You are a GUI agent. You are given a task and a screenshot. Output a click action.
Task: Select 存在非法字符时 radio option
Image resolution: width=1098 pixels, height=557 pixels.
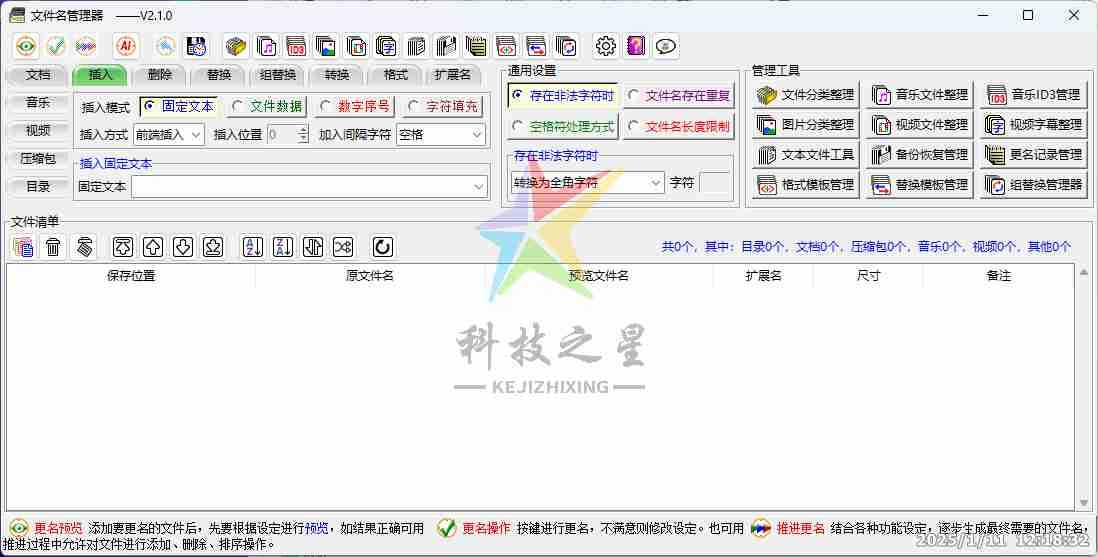click(563, 96)
